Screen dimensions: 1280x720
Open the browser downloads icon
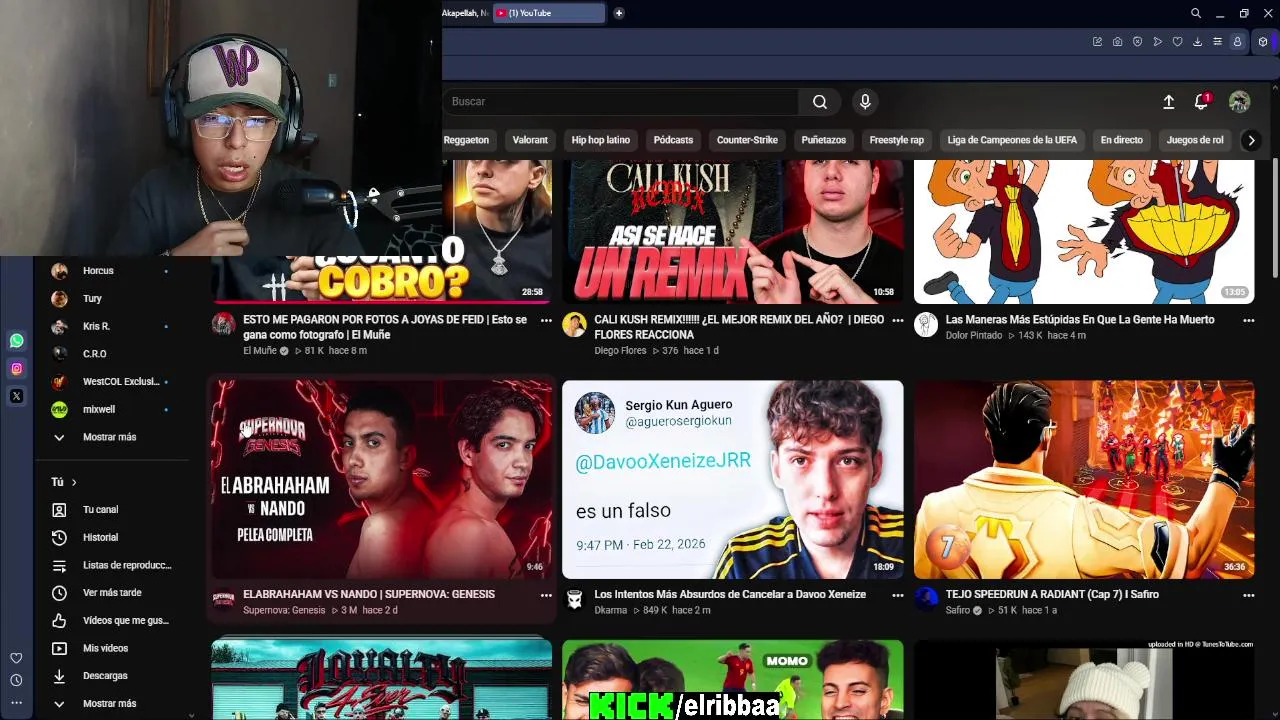click(x=1197, y=42)
